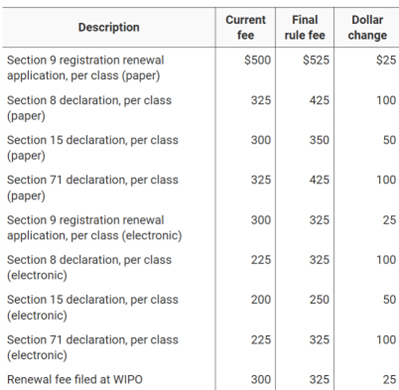
Task: Click the Dollar change column header
Action: pos(367,27)
